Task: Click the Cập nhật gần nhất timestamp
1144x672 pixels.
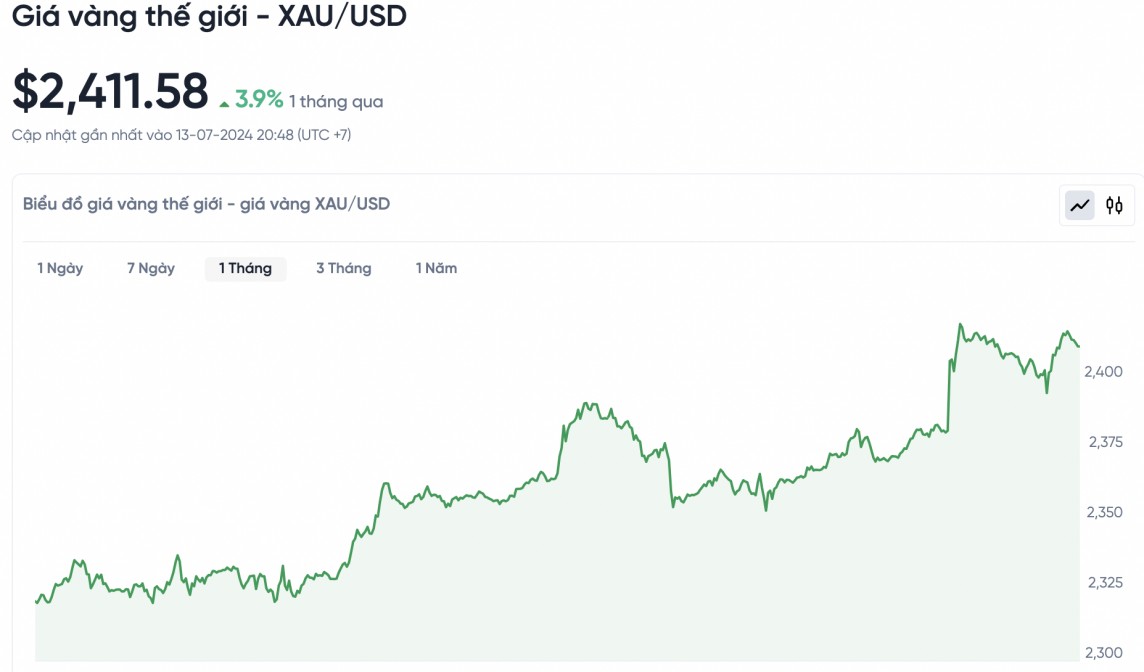Action: click(181, 135)
